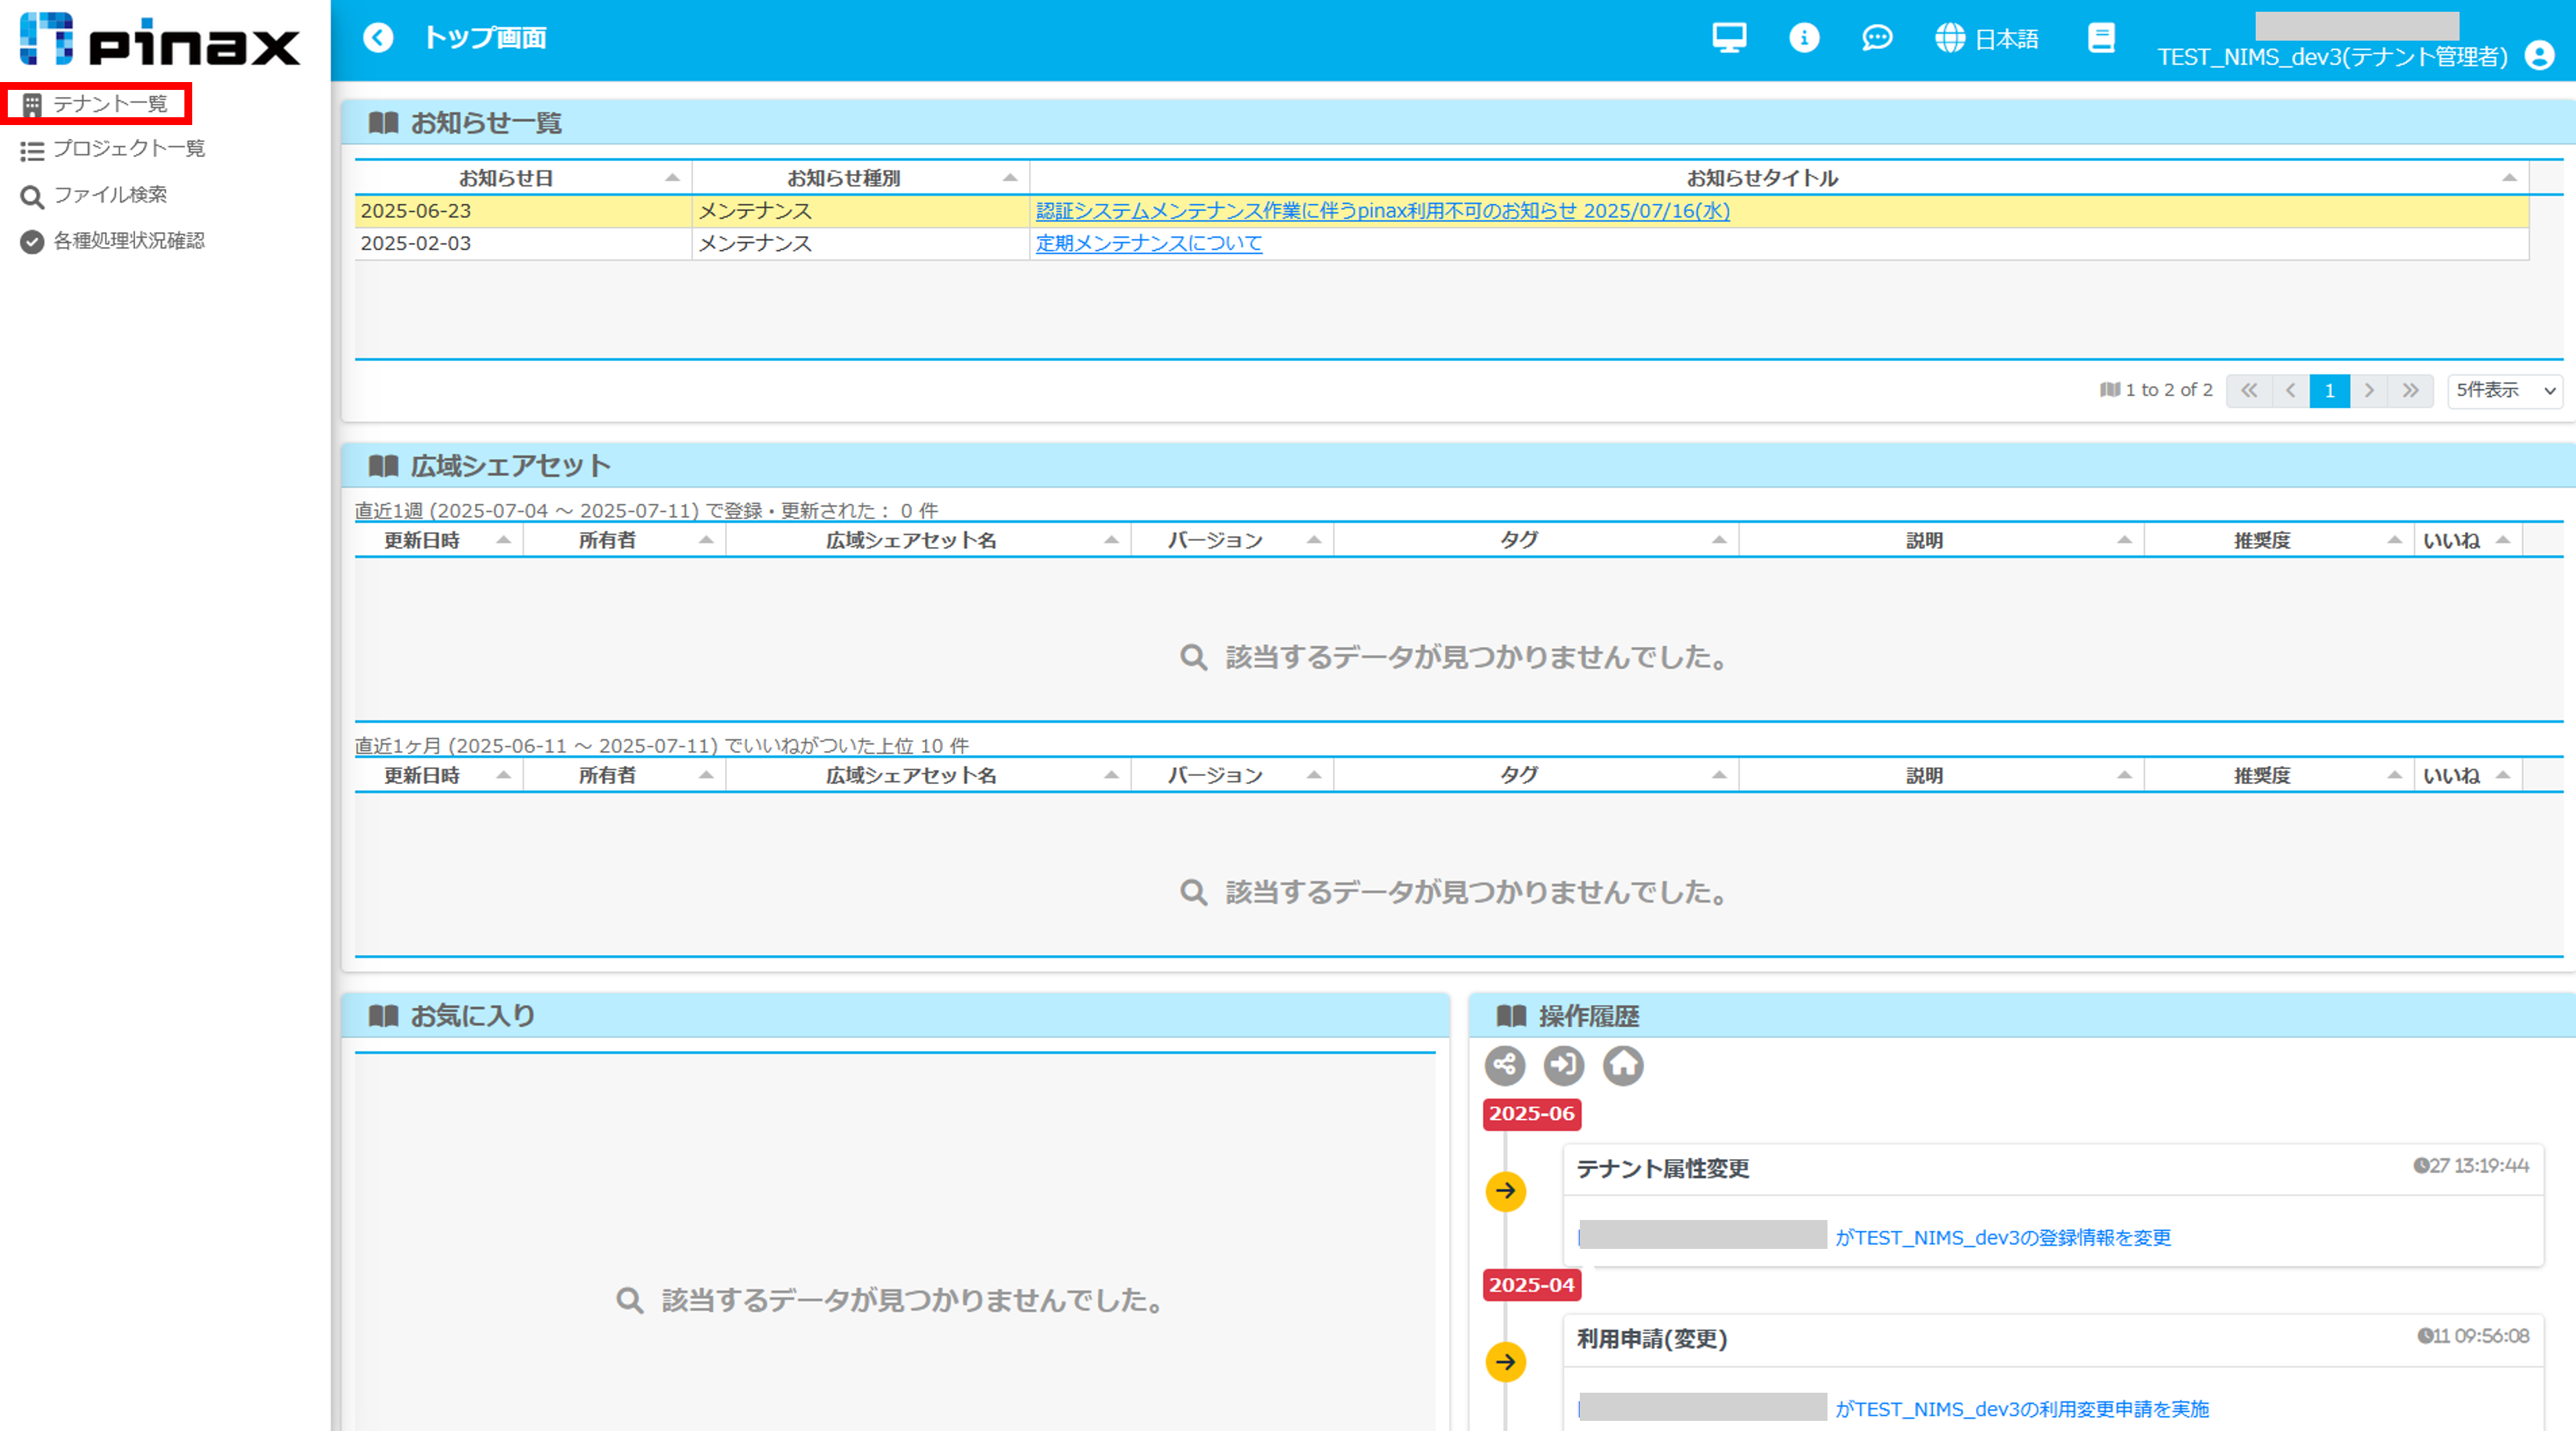Click the back arrow icon beside トップ画面

pos(378,38)
